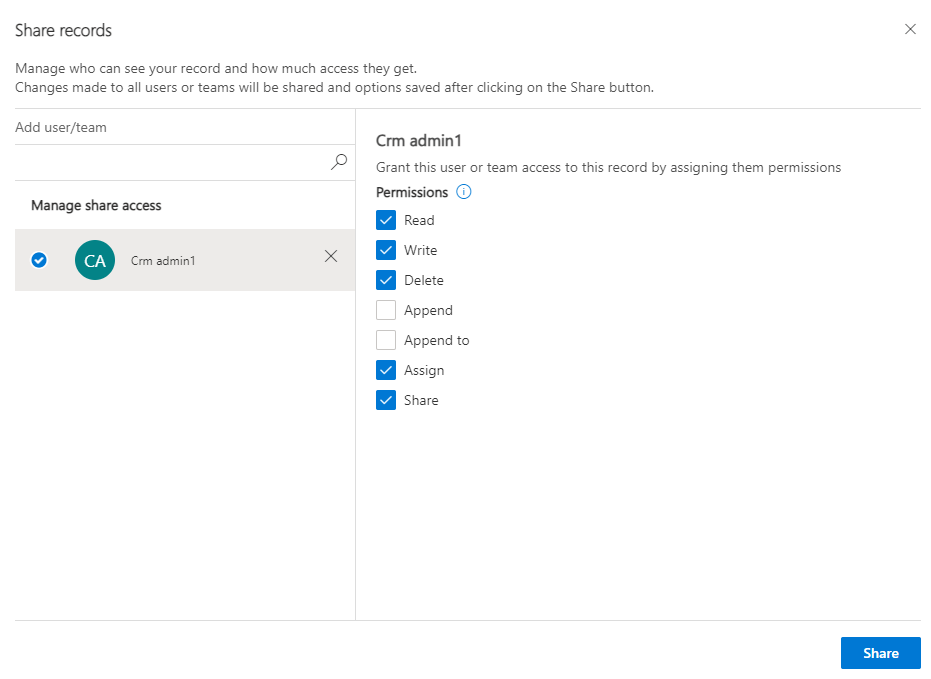Click the teal CA avatar

pyautogui.click(x=95, y=260)
